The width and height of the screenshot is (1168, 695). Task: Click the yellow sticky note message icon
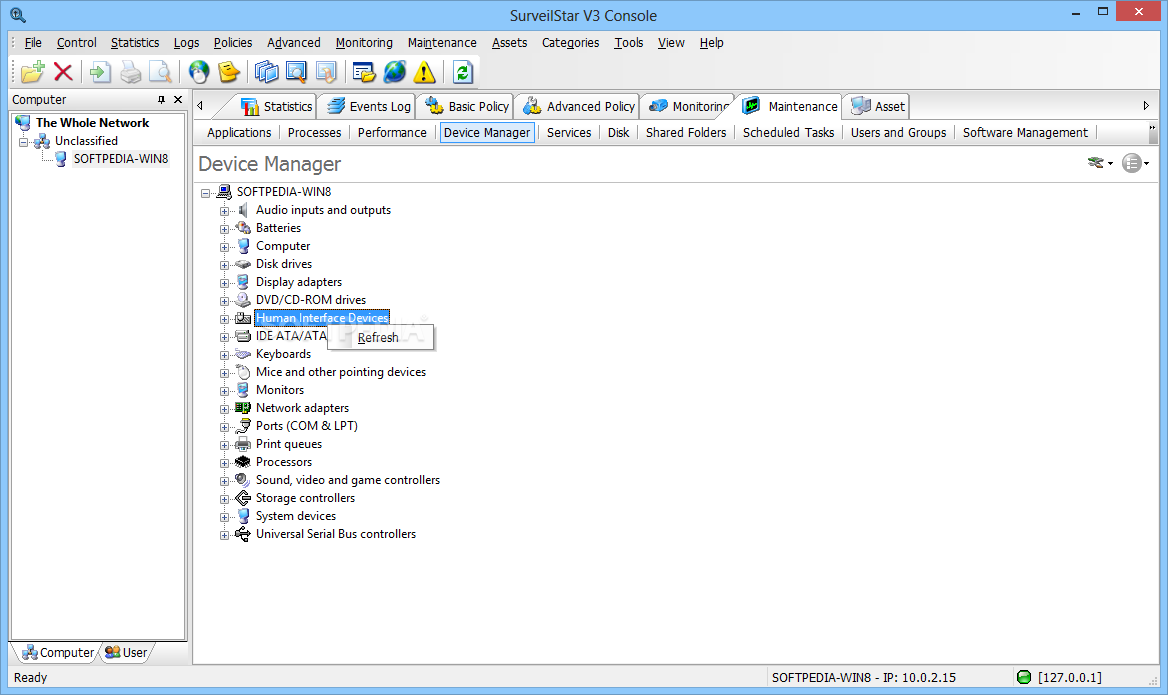click(229, 72)
